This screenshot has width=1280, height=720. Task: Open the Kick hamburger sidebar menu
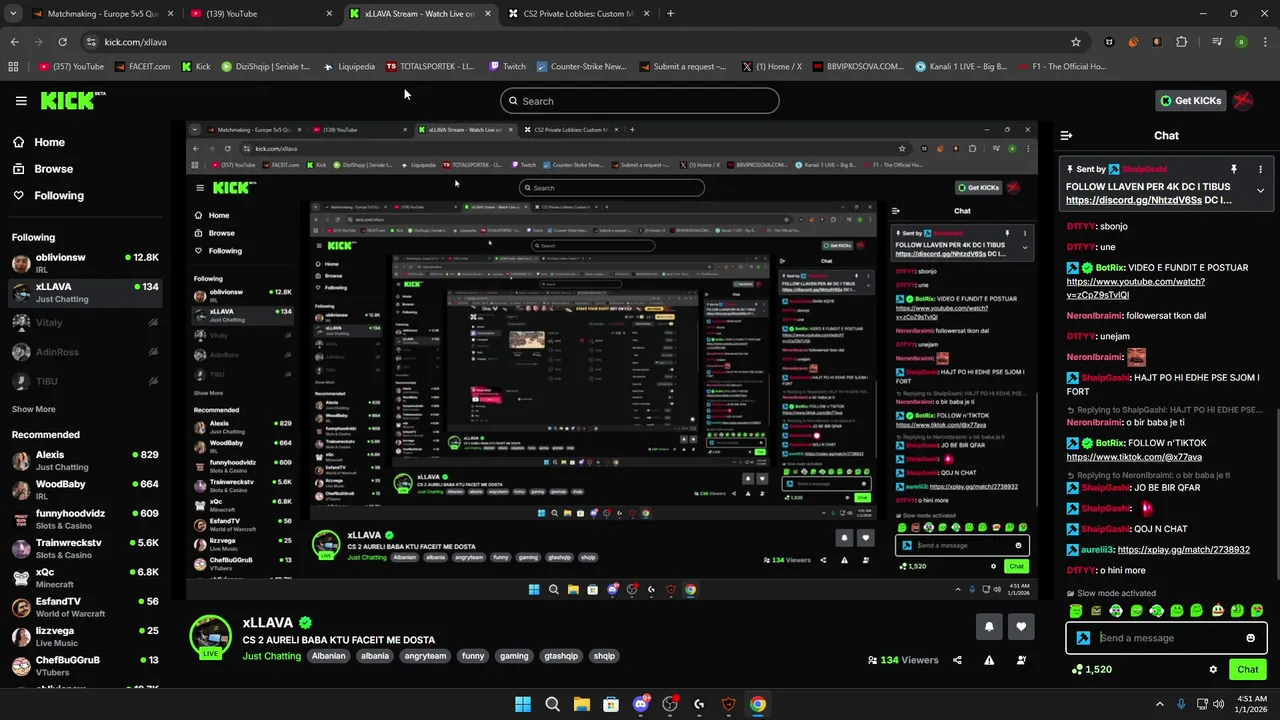pyautogui.click(x=21, y=101)
